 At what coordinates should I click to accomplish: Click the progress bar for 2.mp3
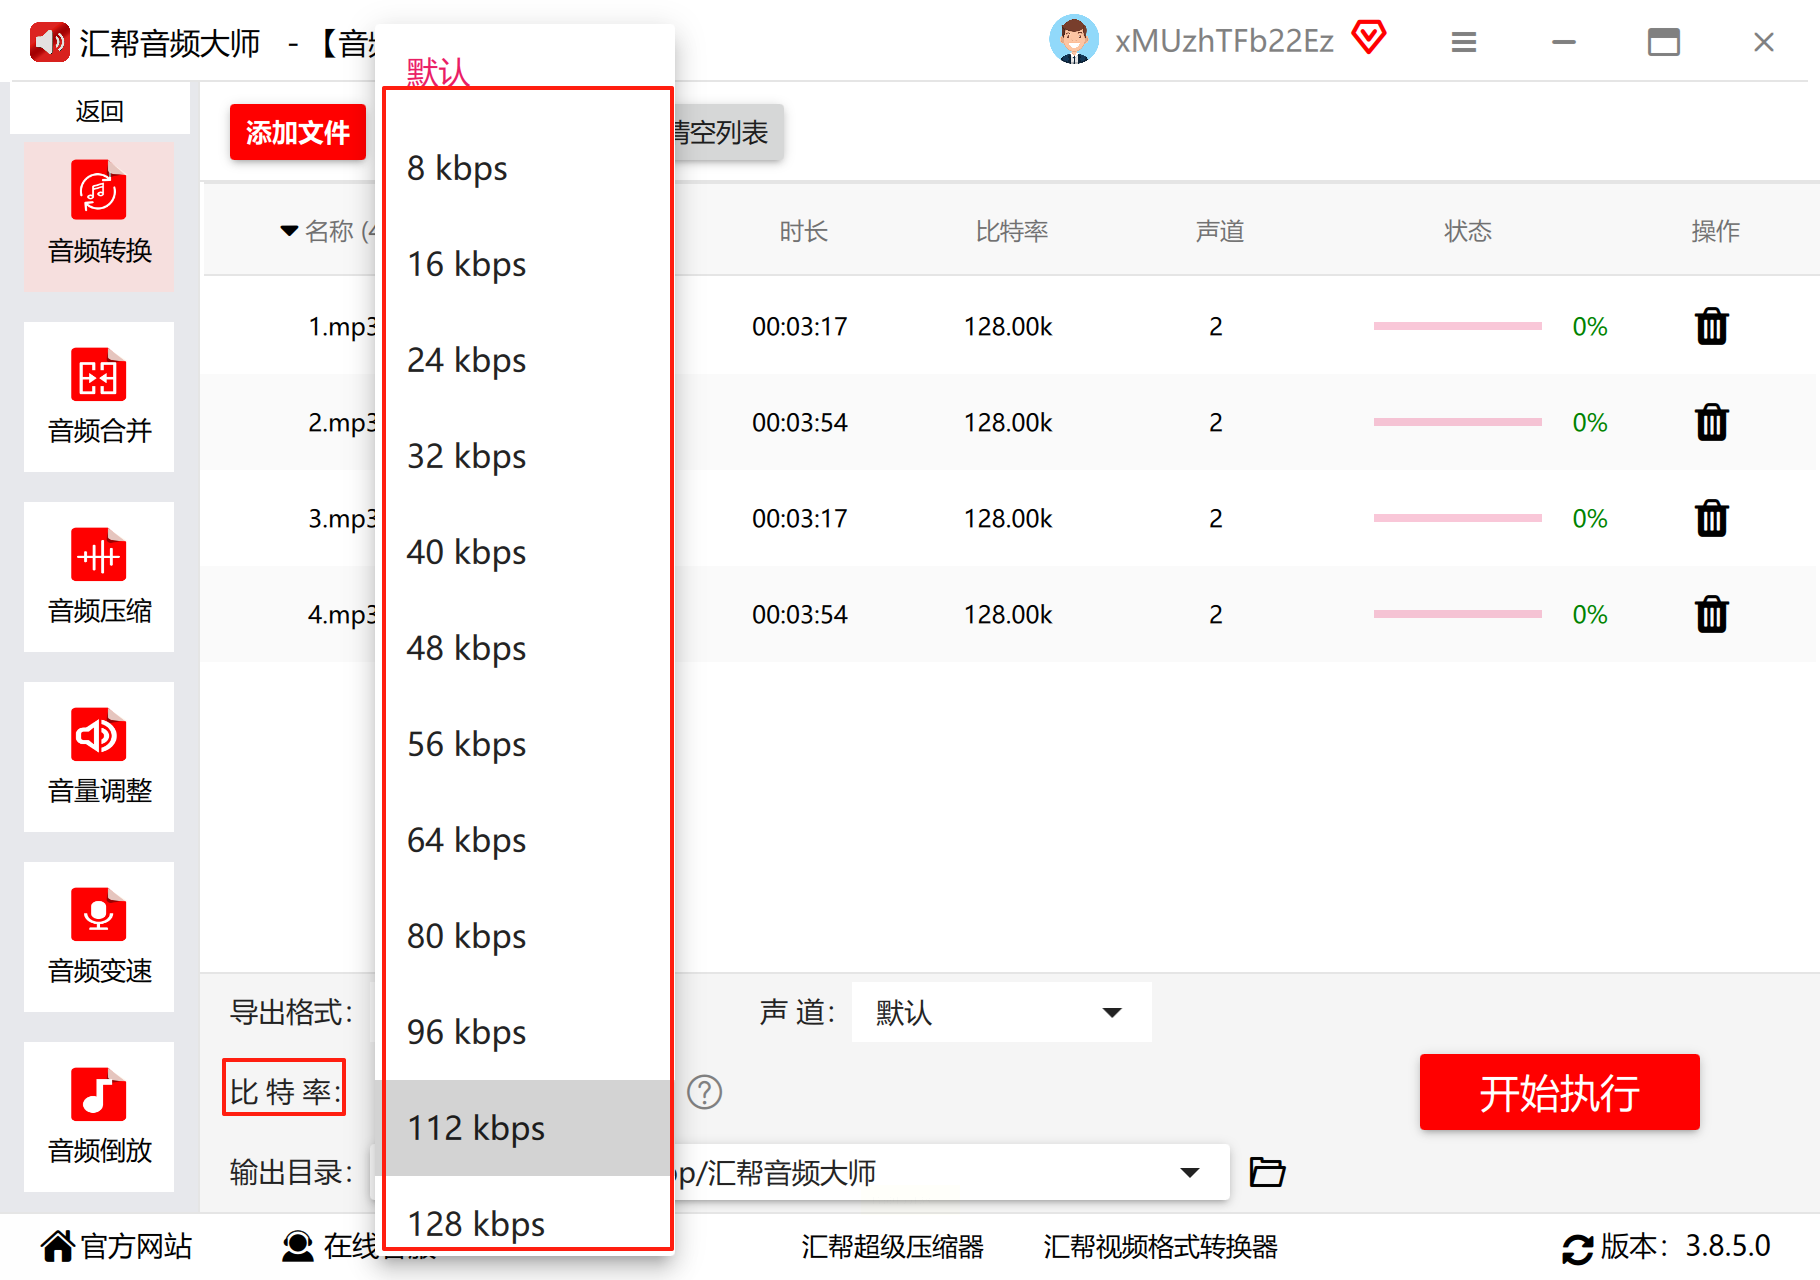tap(1457, 422)
